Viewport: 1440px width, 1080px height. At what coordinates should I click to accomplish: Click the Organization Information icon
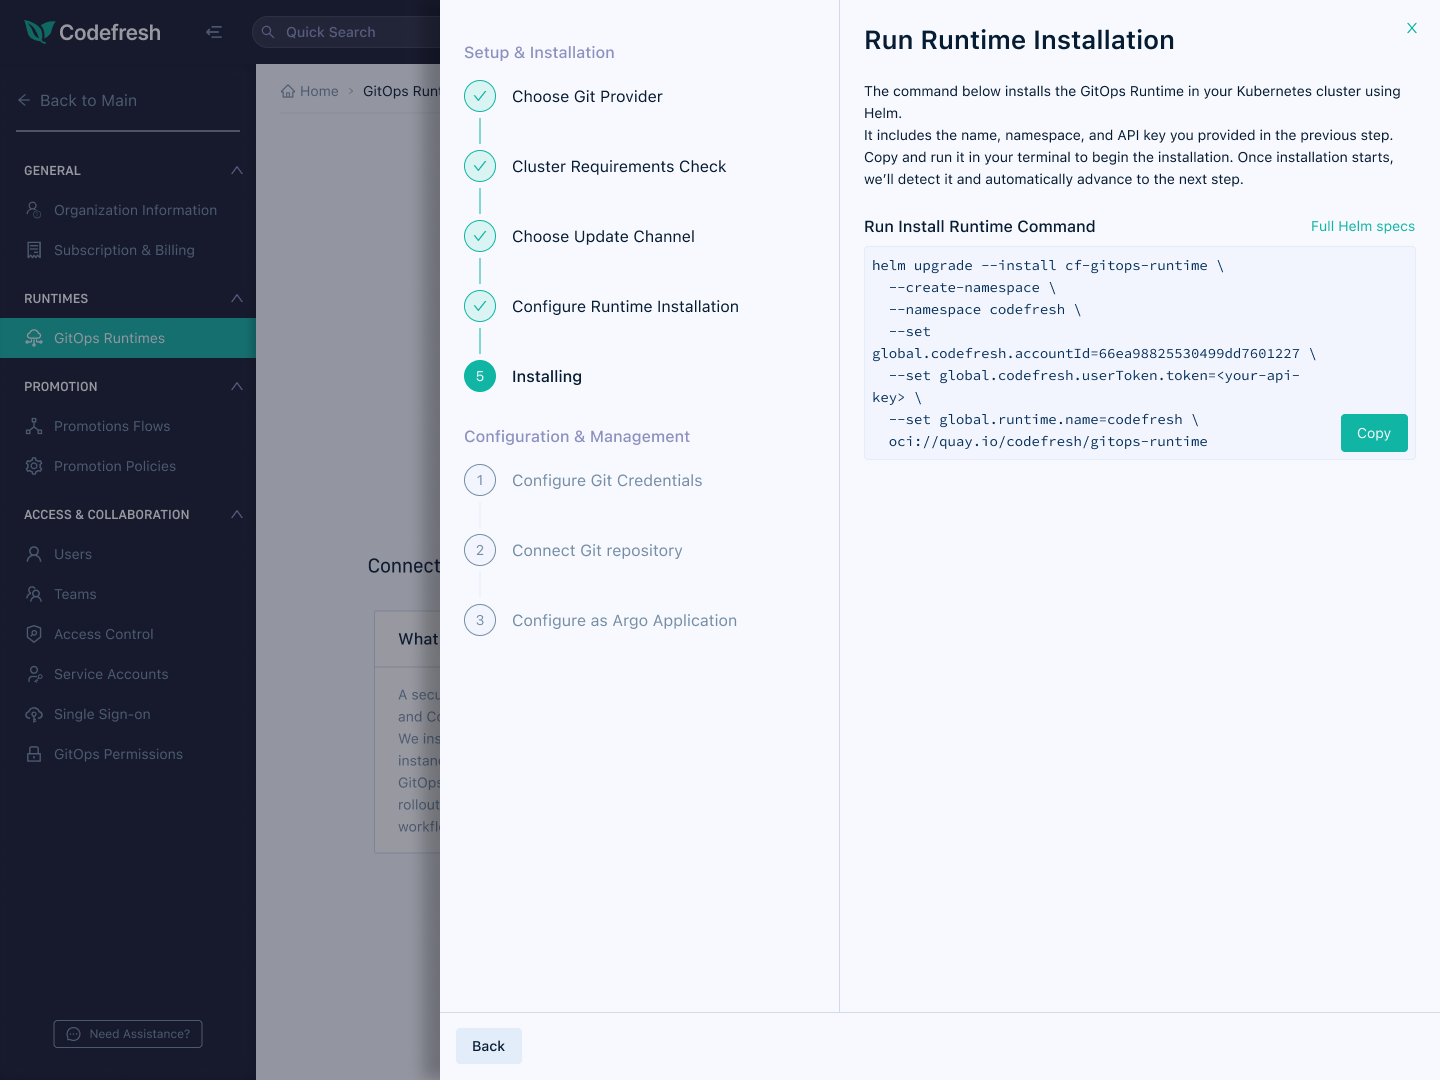point(34,210)
